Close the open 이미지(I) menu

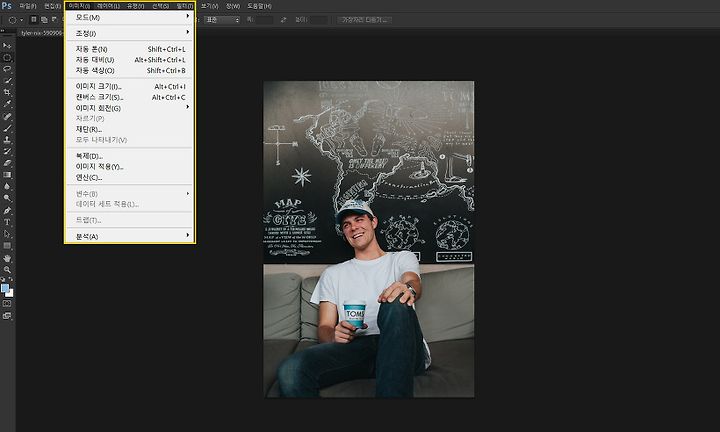pos(79,6)
